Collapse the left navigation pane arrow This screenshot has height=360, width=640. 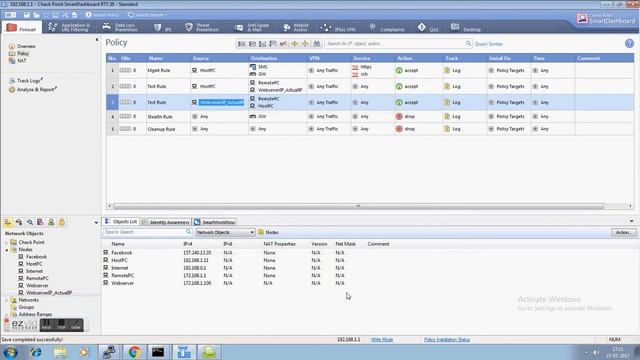pos(97,40)
